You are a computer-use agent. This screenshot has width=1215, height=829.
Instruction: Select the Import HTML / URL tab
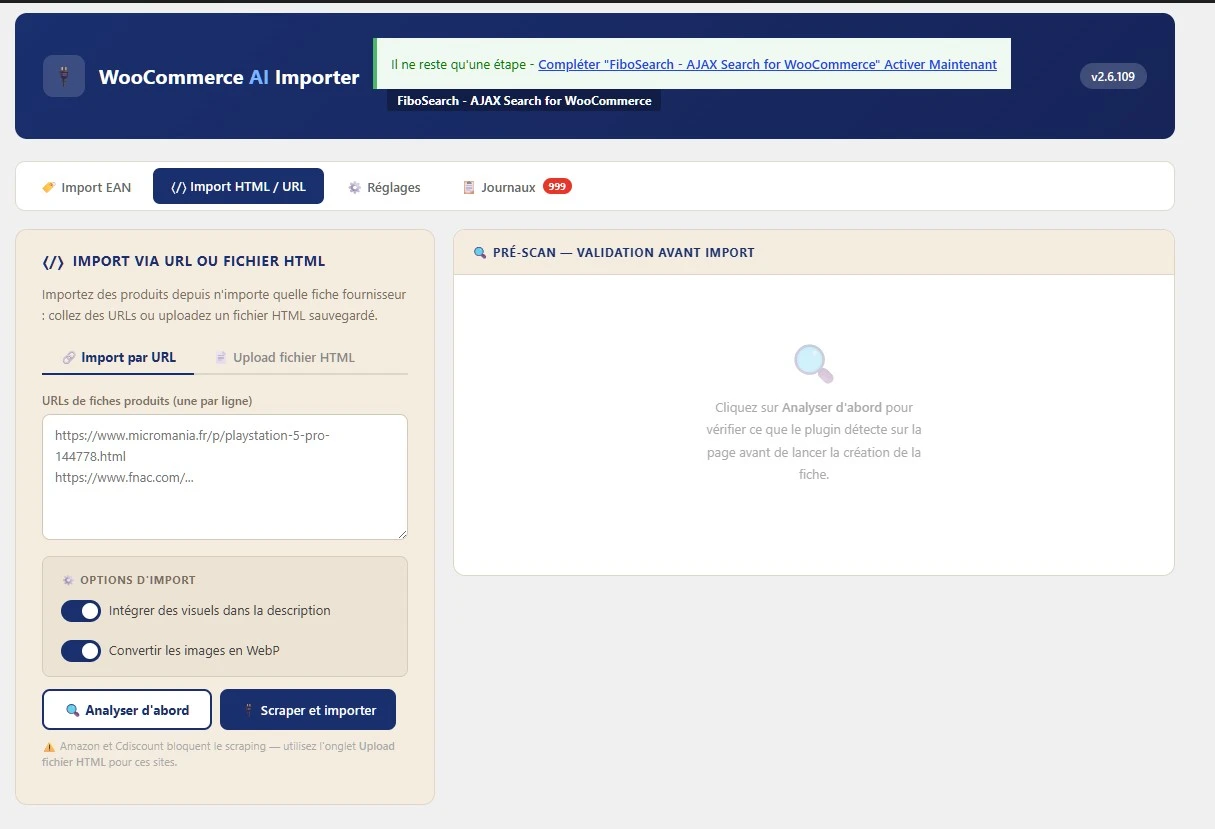pos(238,186)
